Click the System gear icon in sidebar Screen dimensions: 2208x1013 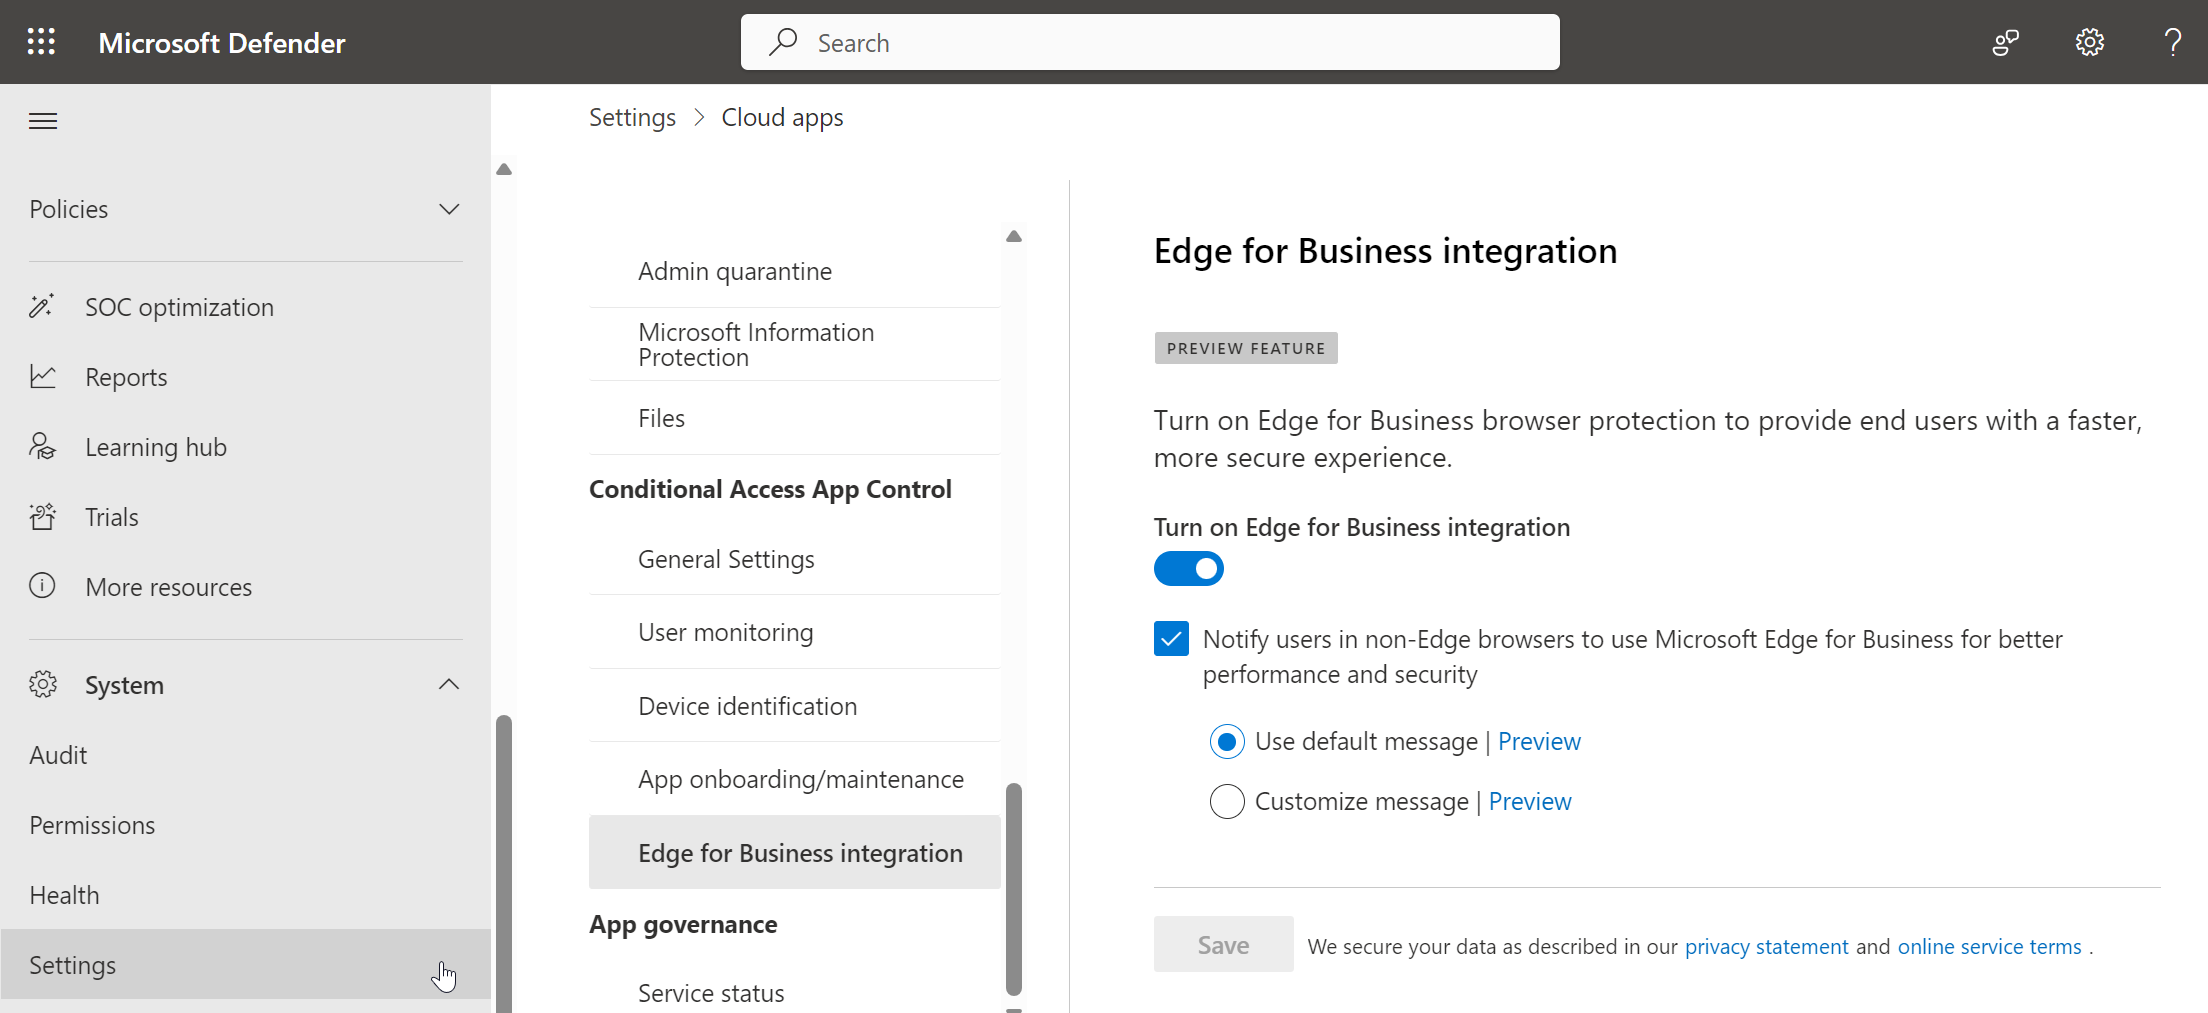tap(42, 684)
